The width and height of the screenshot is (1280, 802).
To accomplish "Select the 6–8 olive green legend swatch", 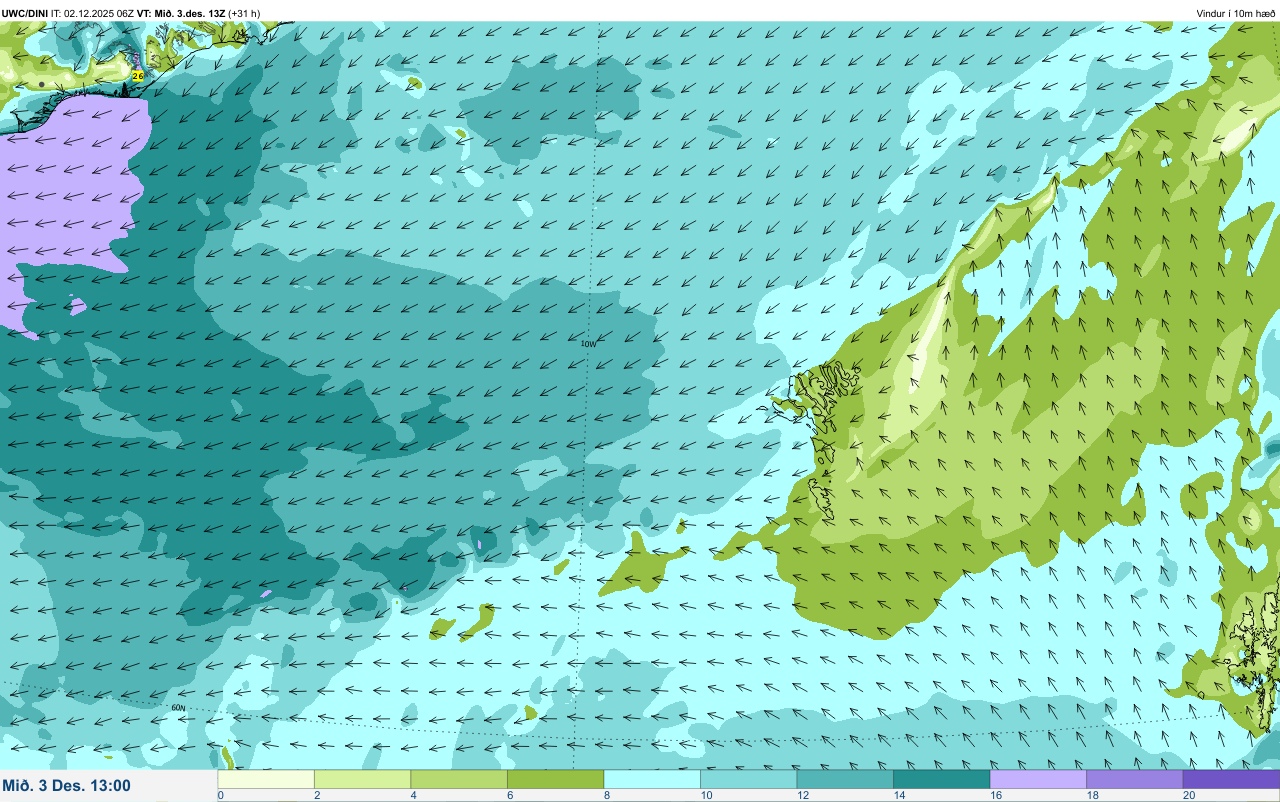I will coord(555,779).
